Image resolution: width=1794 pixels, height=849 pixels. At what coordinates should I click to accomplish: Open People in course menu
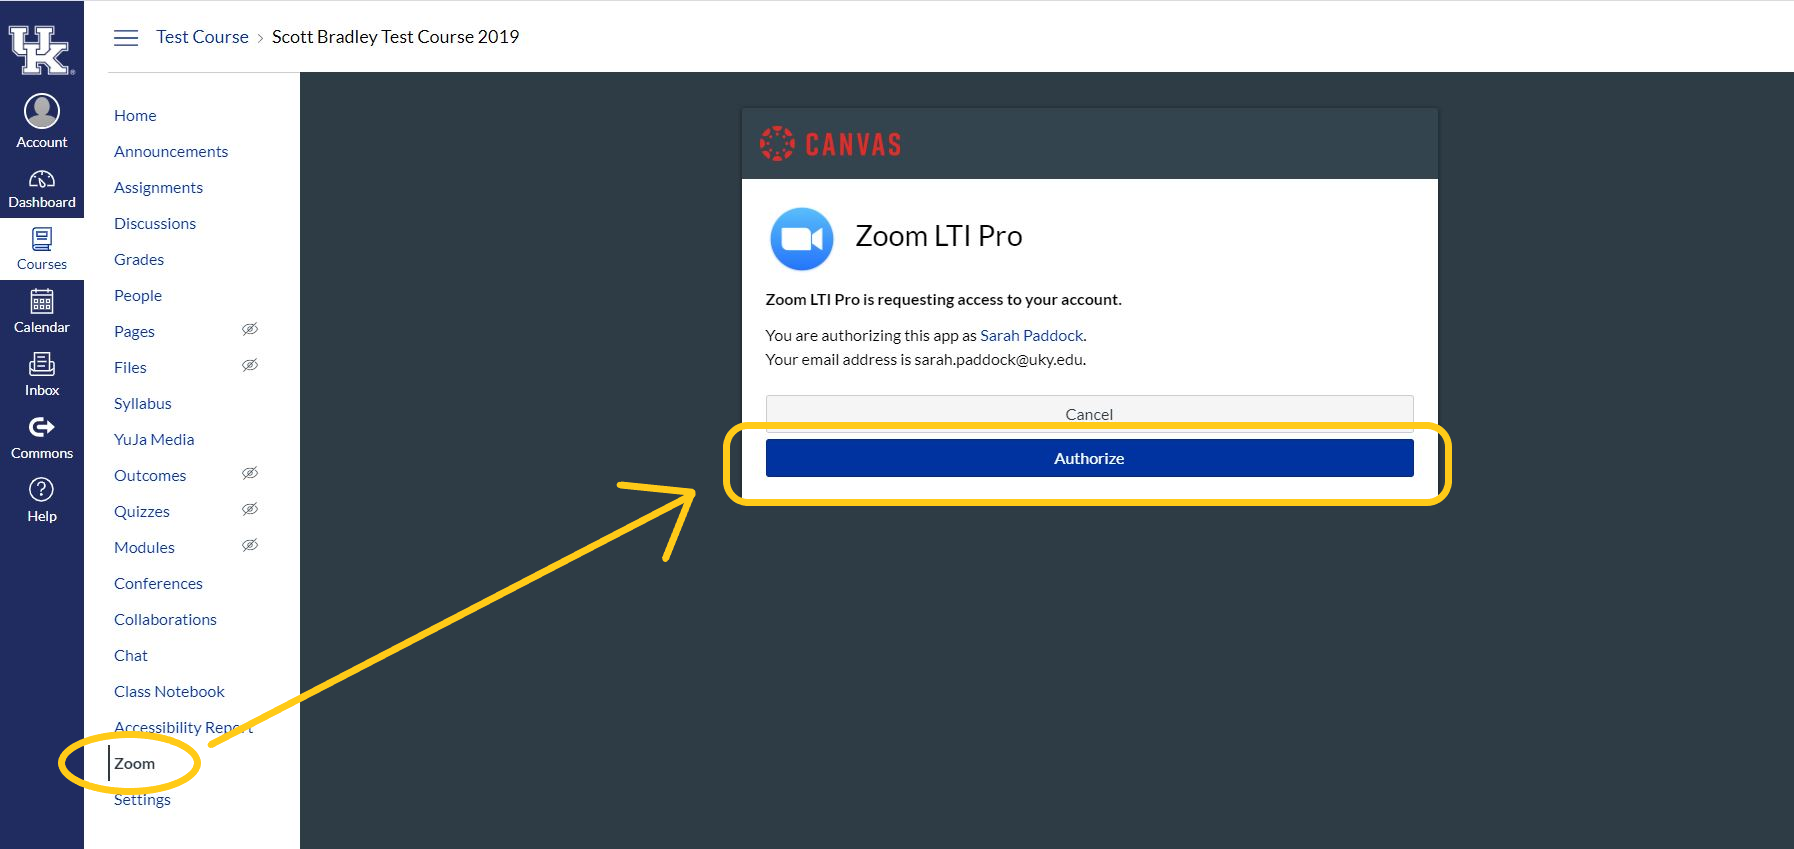[138, 295]
